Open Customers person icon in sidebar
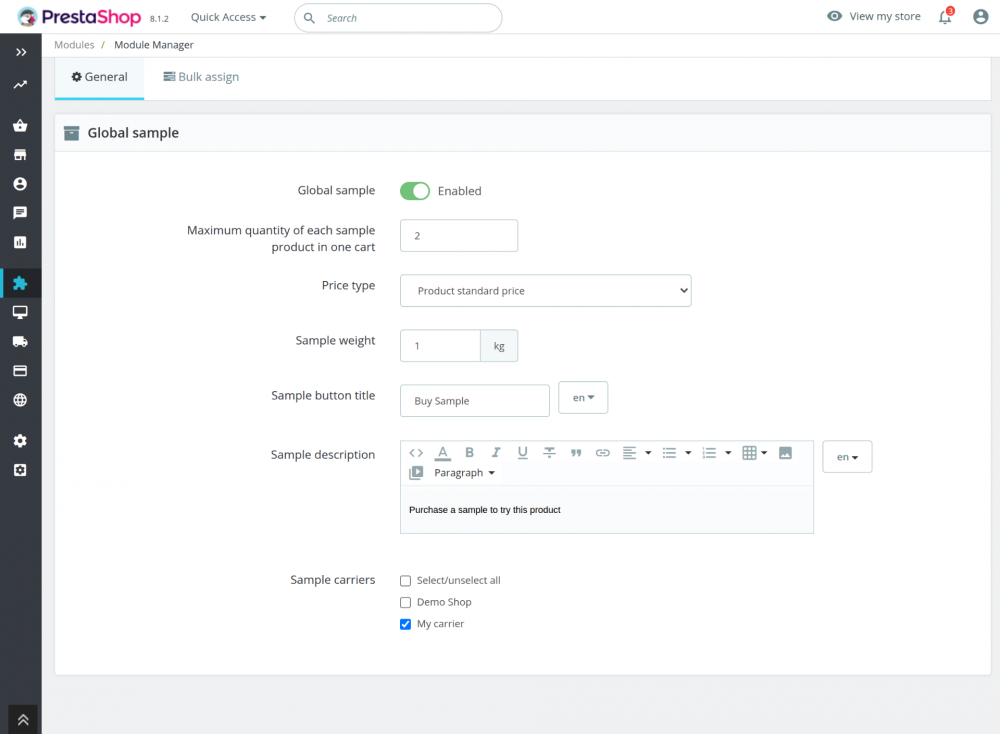 click(20, 184)
